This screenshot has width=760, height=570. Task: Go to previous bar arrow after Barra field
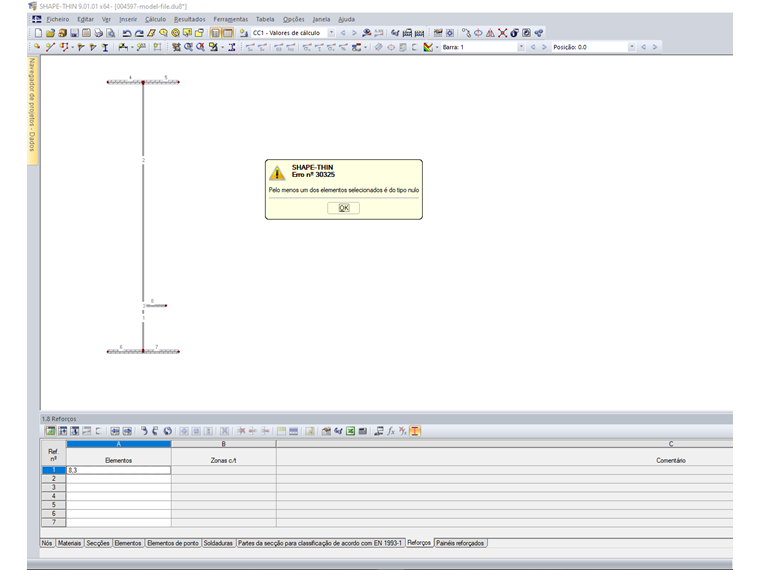[x=533, y=47]
